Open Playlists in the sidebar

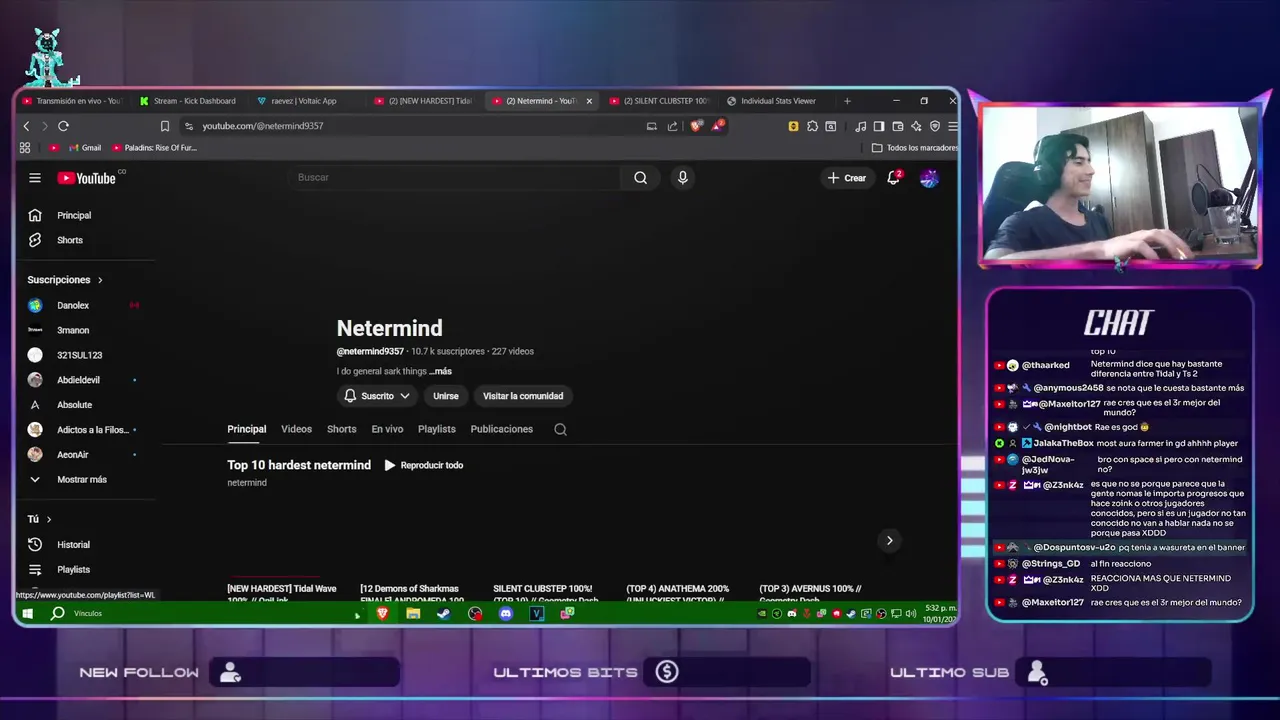(x=74, y=570)
